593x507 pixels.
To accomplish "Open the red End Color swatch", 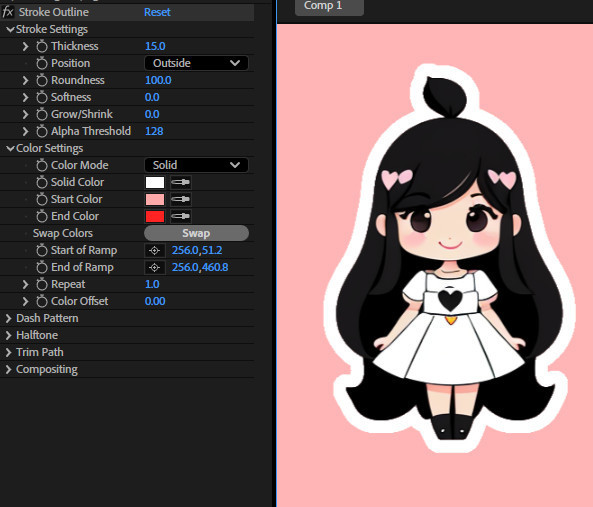I will pos(155,216).
